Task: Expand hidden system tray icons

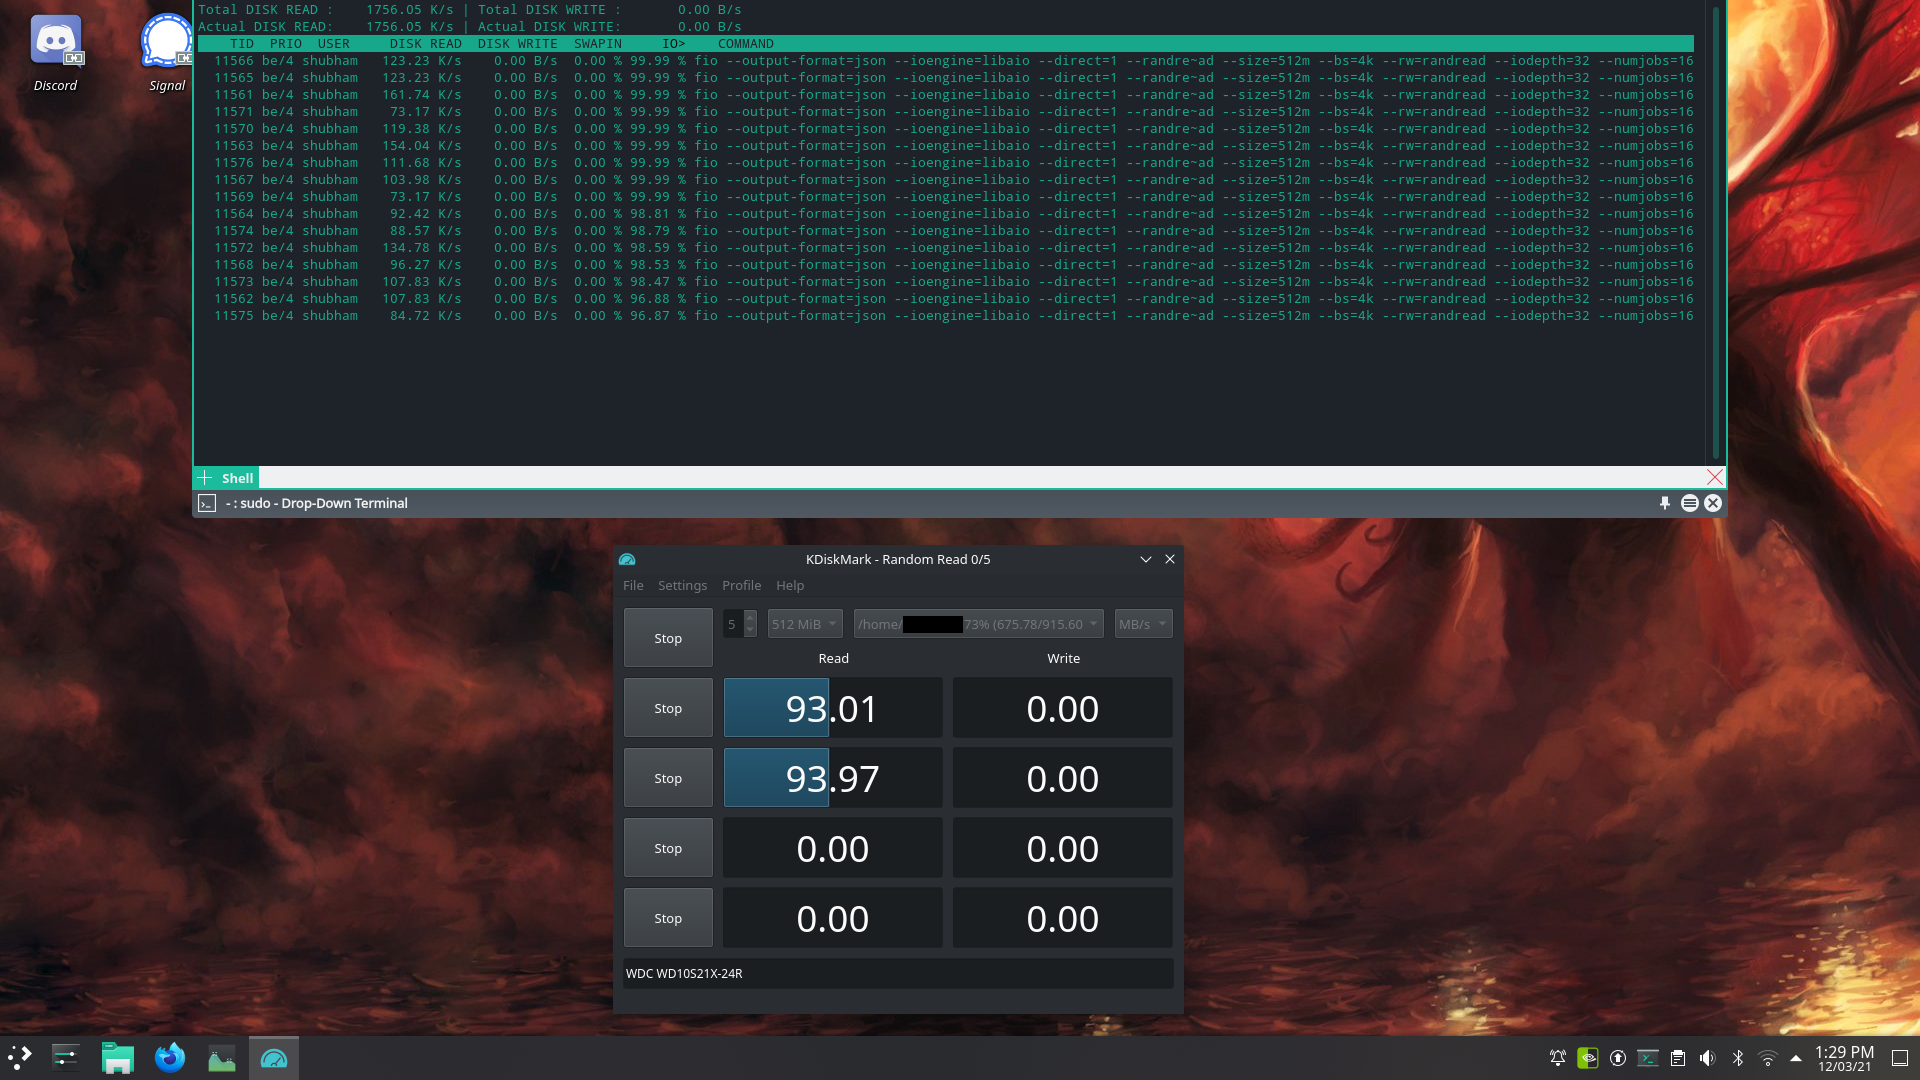Action: tap(1796, 1057)
